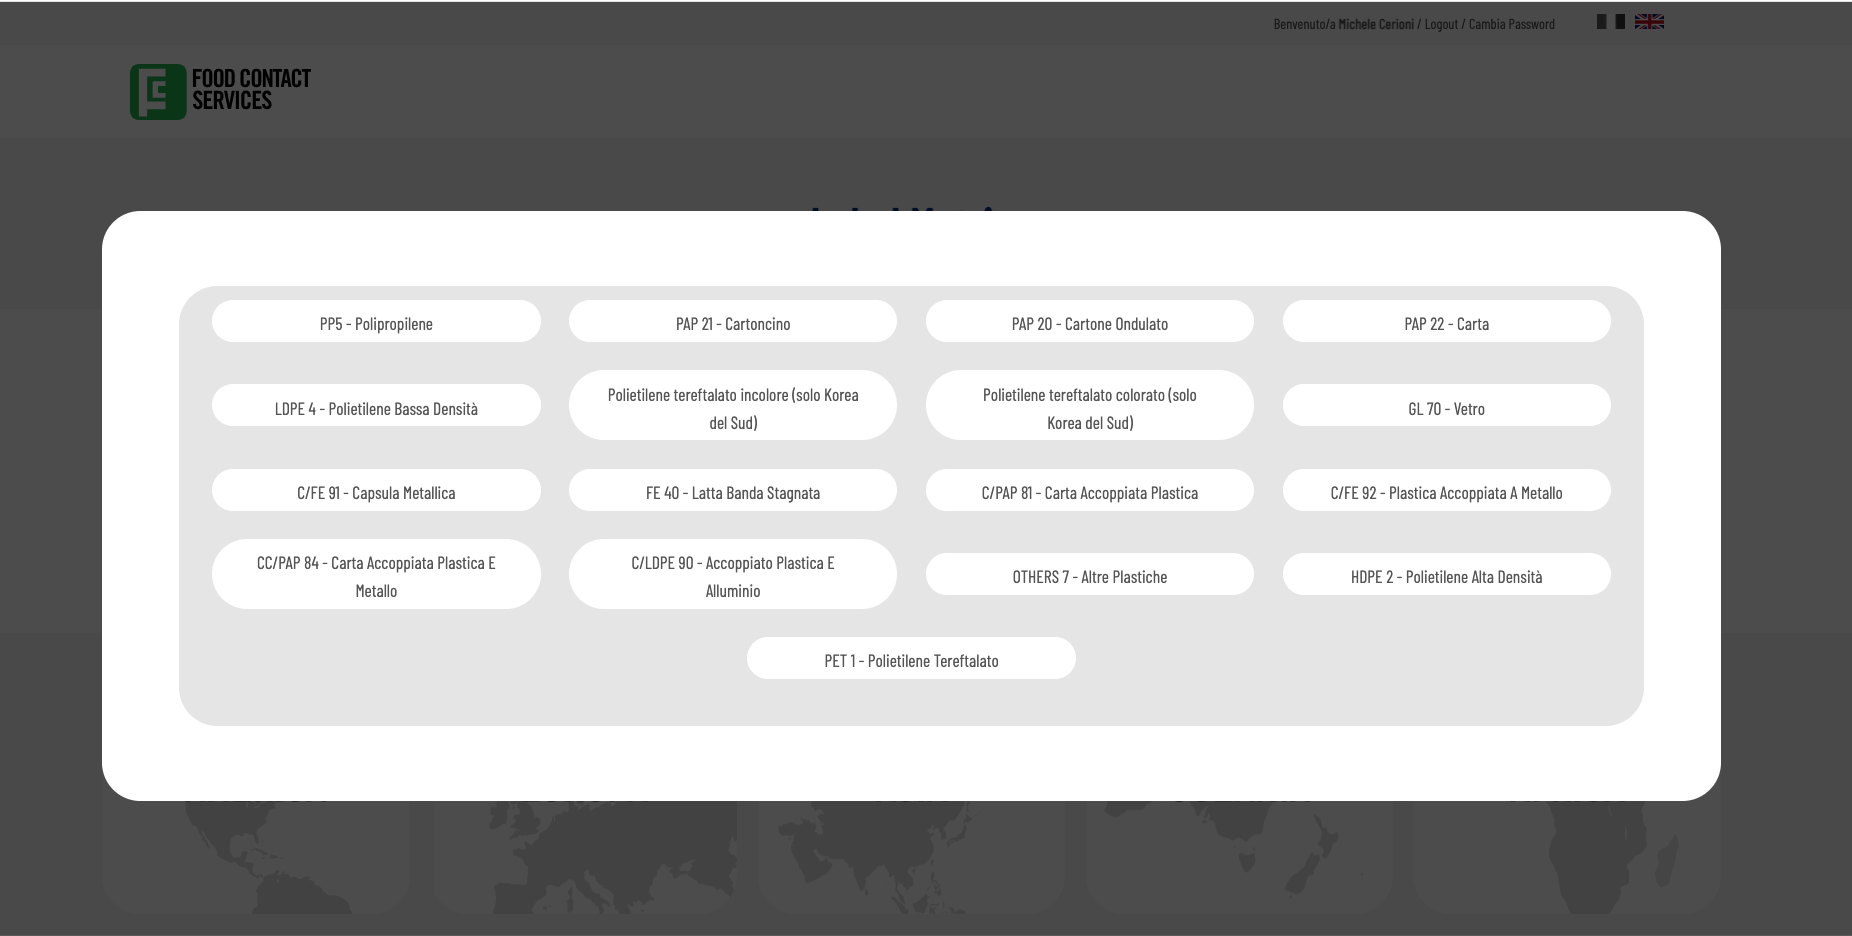Choose PAP 21 - Cartoncino option
This screenshot has width=1852, height=936.
pyautogui.click(x=732, y=322)
